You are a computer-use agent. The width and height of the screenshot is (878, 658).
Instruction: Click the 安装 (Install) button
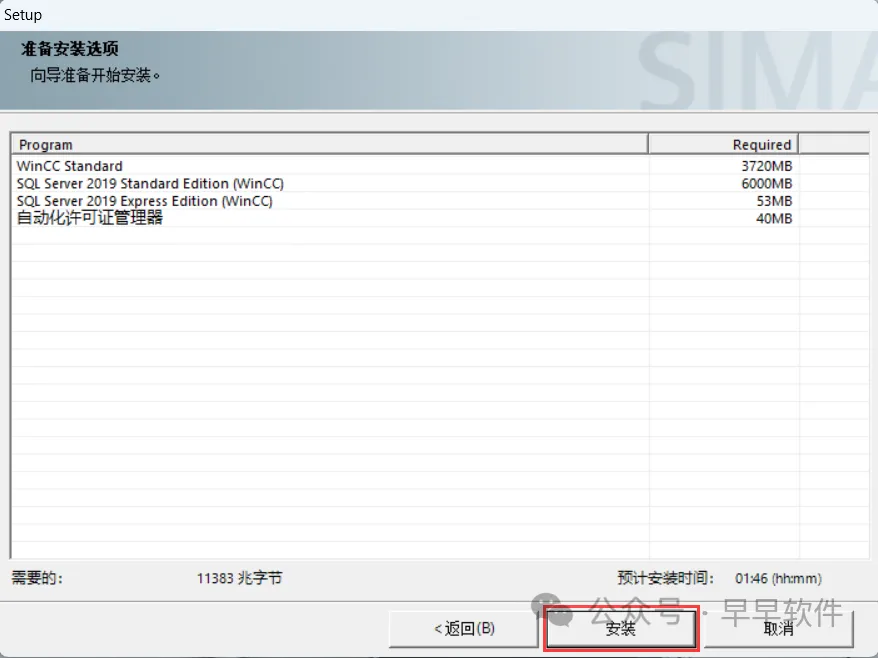coord(620,628)
